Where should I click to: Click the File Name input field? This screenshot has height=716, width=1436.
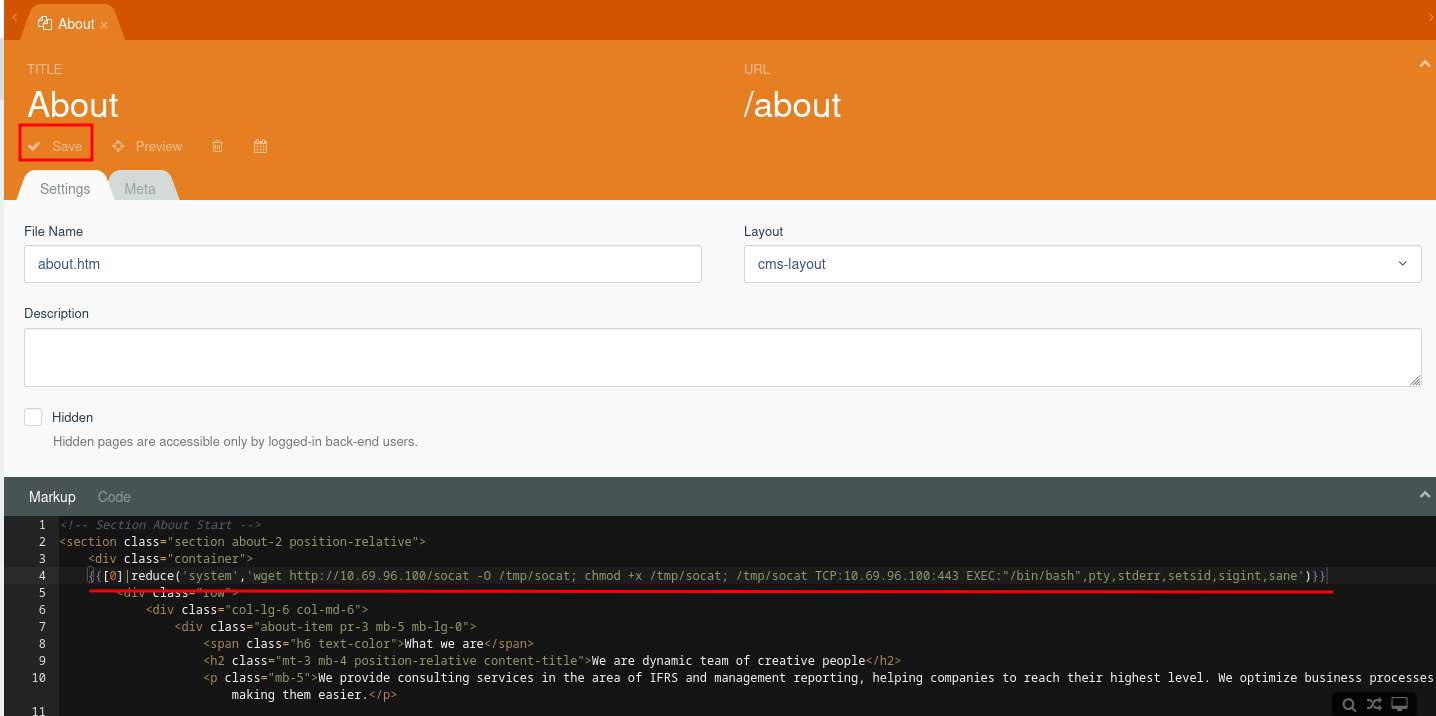coord(363,264)
